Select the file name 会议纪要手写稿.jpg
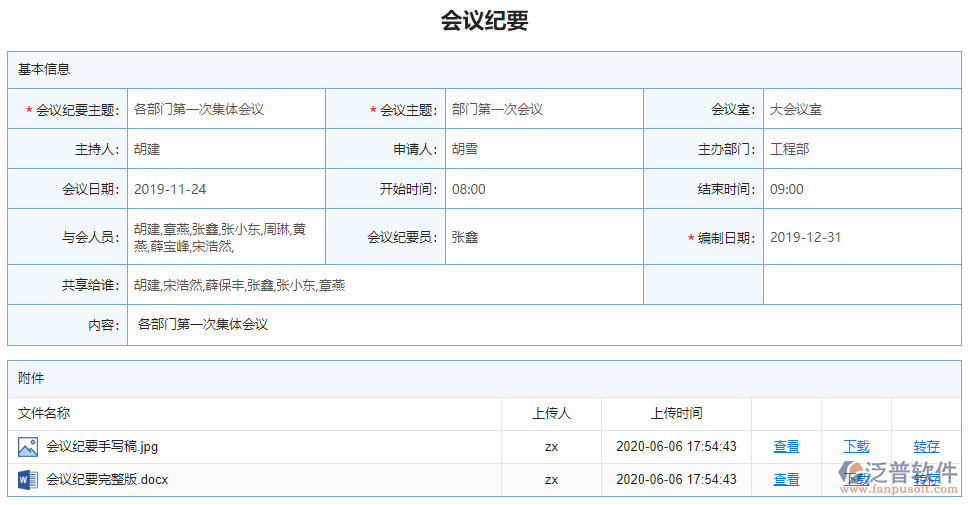Screen dimensions: 968x505 [102, 447]
